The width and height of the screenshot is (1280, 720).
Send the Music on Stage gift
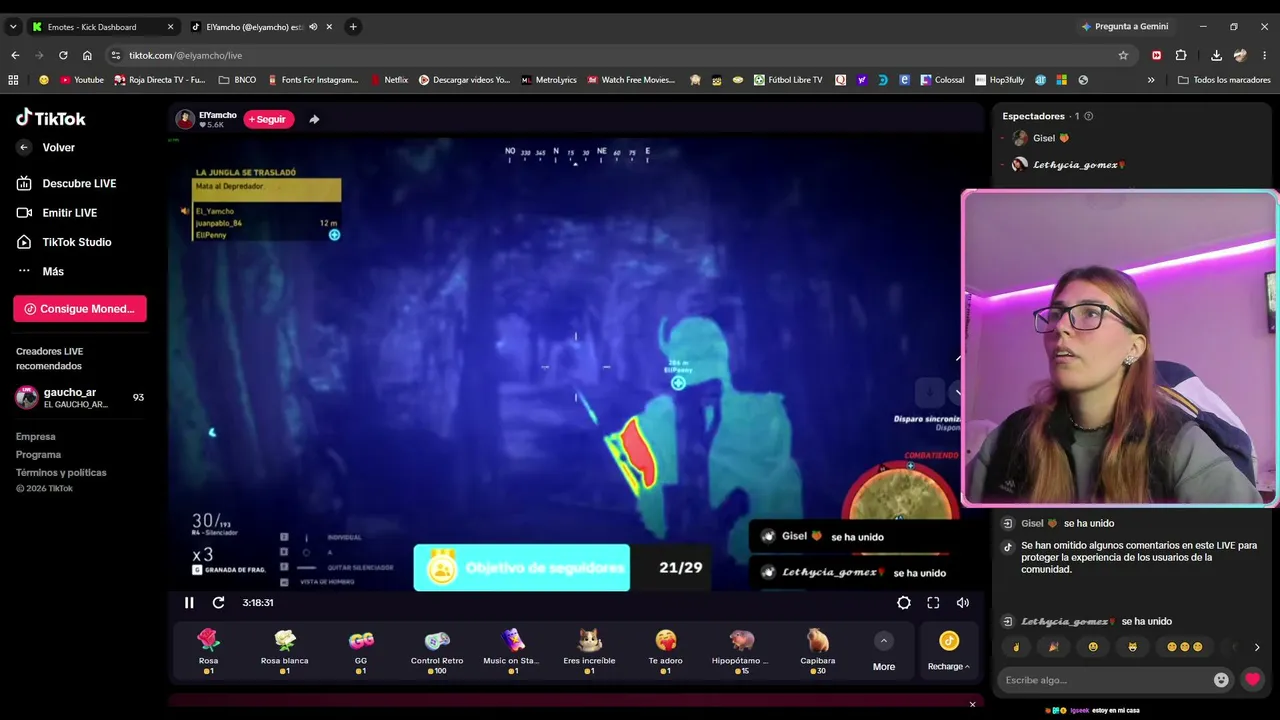(511, 650)
